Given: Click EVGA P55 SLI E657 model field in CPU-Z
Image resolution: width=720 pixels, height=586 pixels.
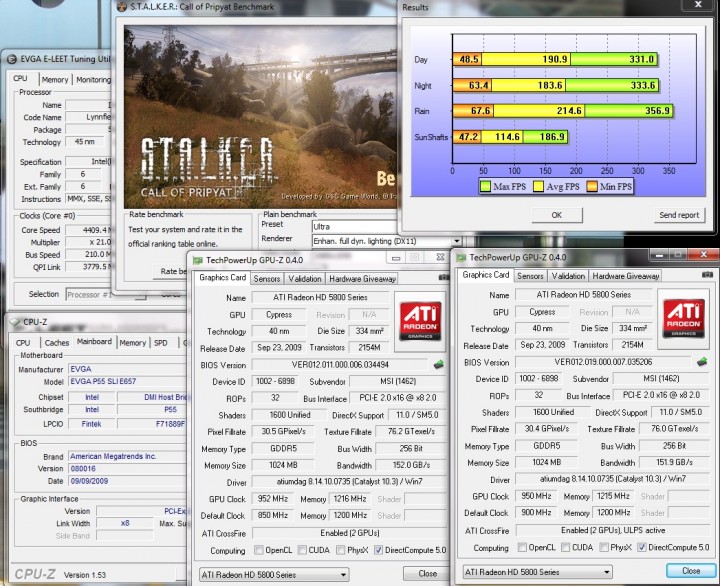Looking at the screenshot, I should coord(128,381).
